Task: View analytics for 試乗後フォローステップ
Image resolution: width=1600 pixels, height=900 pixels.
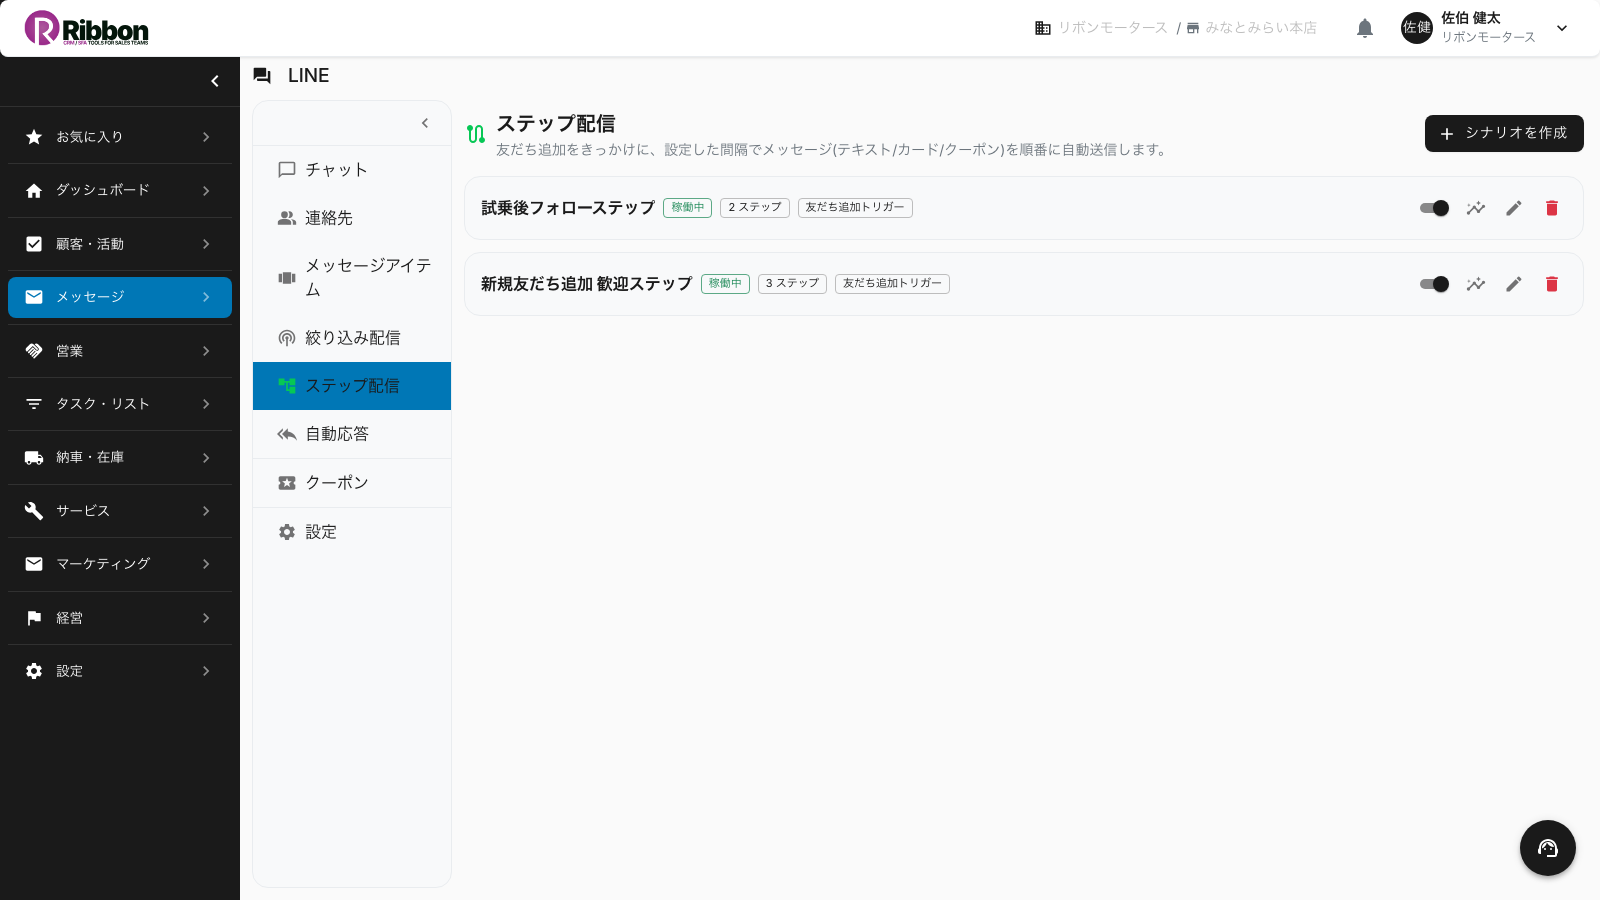Action: [1476, 208]
